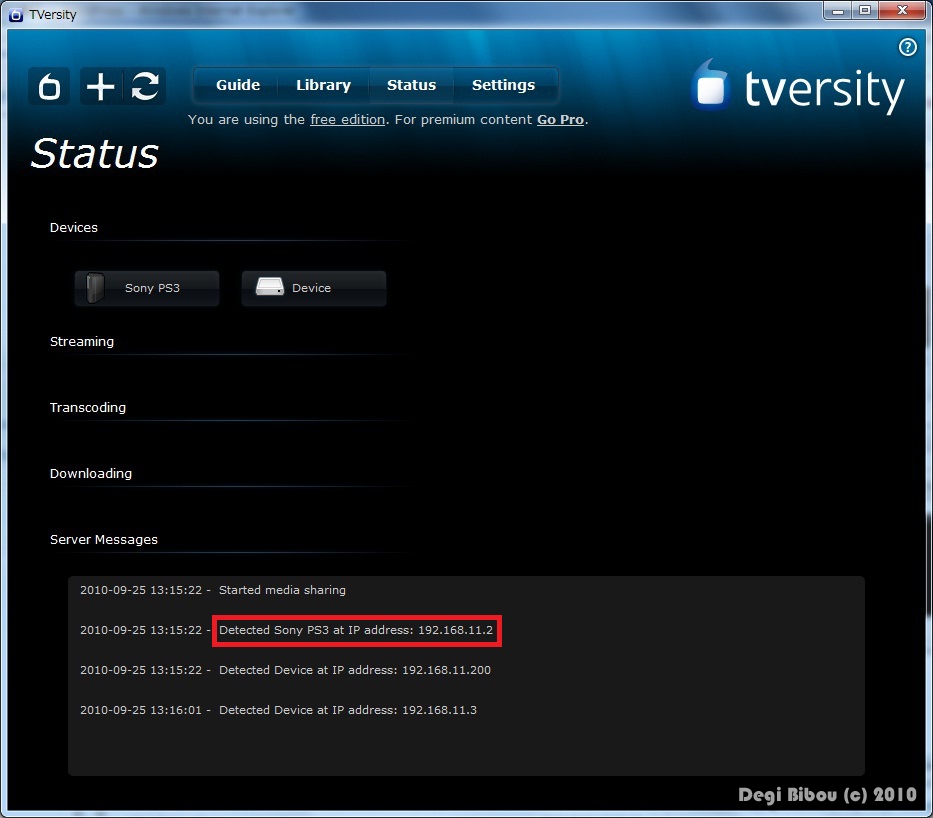Choose the generic Device button
933x818 pixels.
click(313, 288)
